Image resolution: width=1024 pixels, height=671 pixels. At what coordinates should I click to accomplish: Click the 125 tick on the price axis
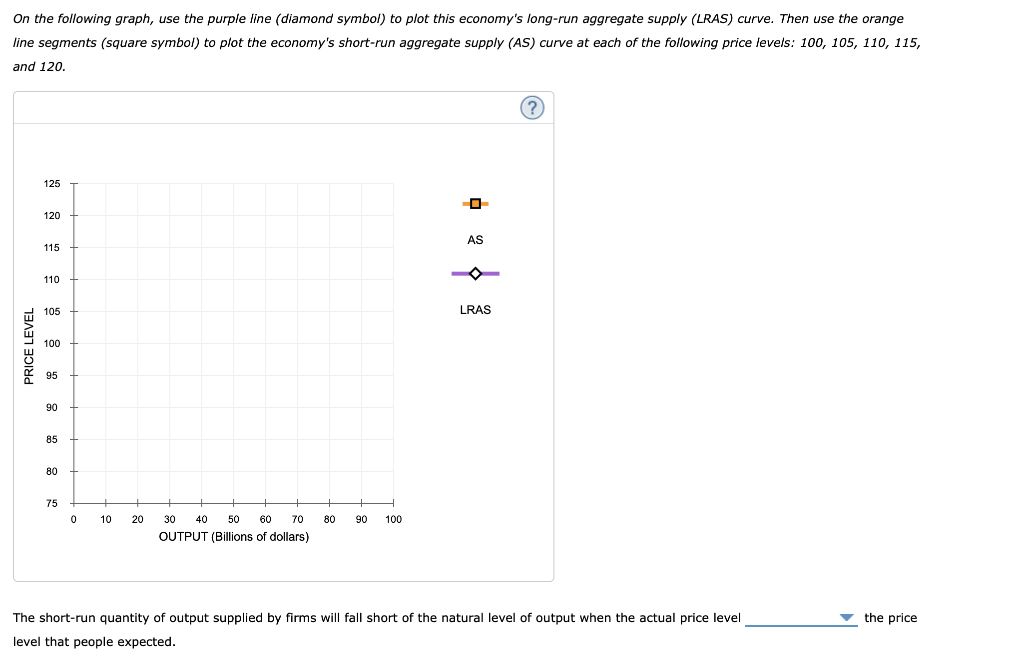point(51,183)
